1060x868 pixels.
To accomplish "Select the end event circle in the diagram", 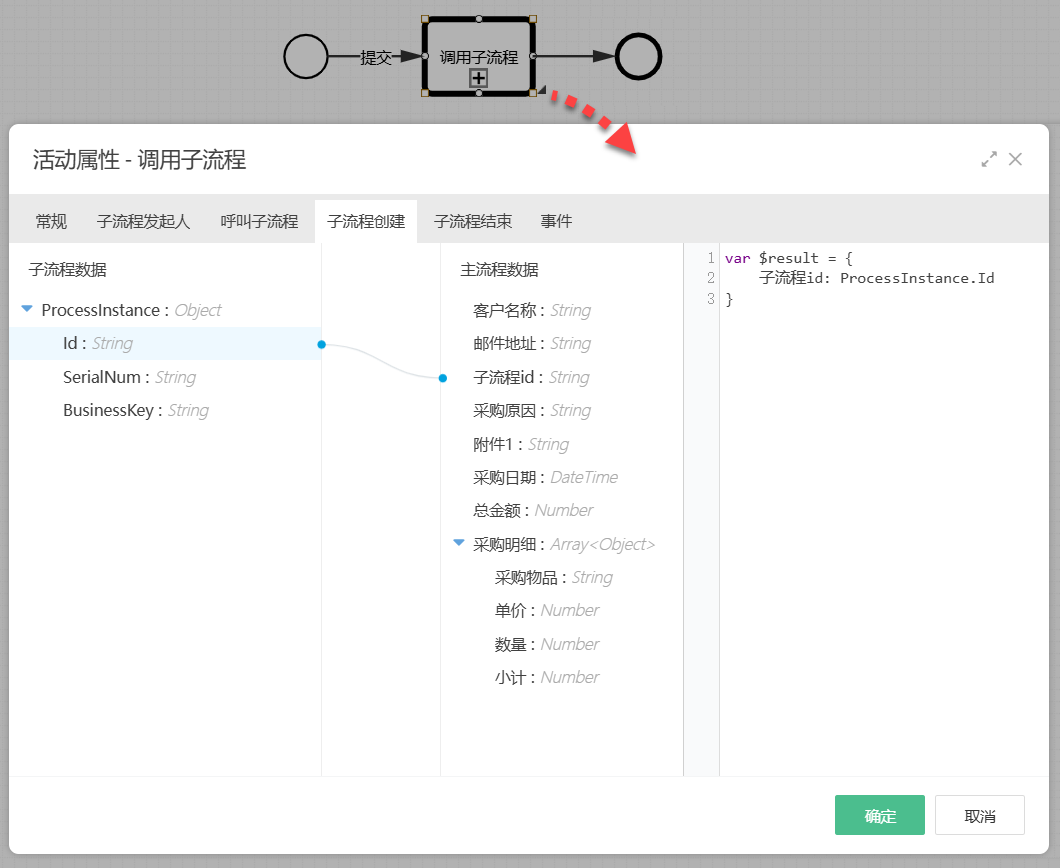I will 640,57.
